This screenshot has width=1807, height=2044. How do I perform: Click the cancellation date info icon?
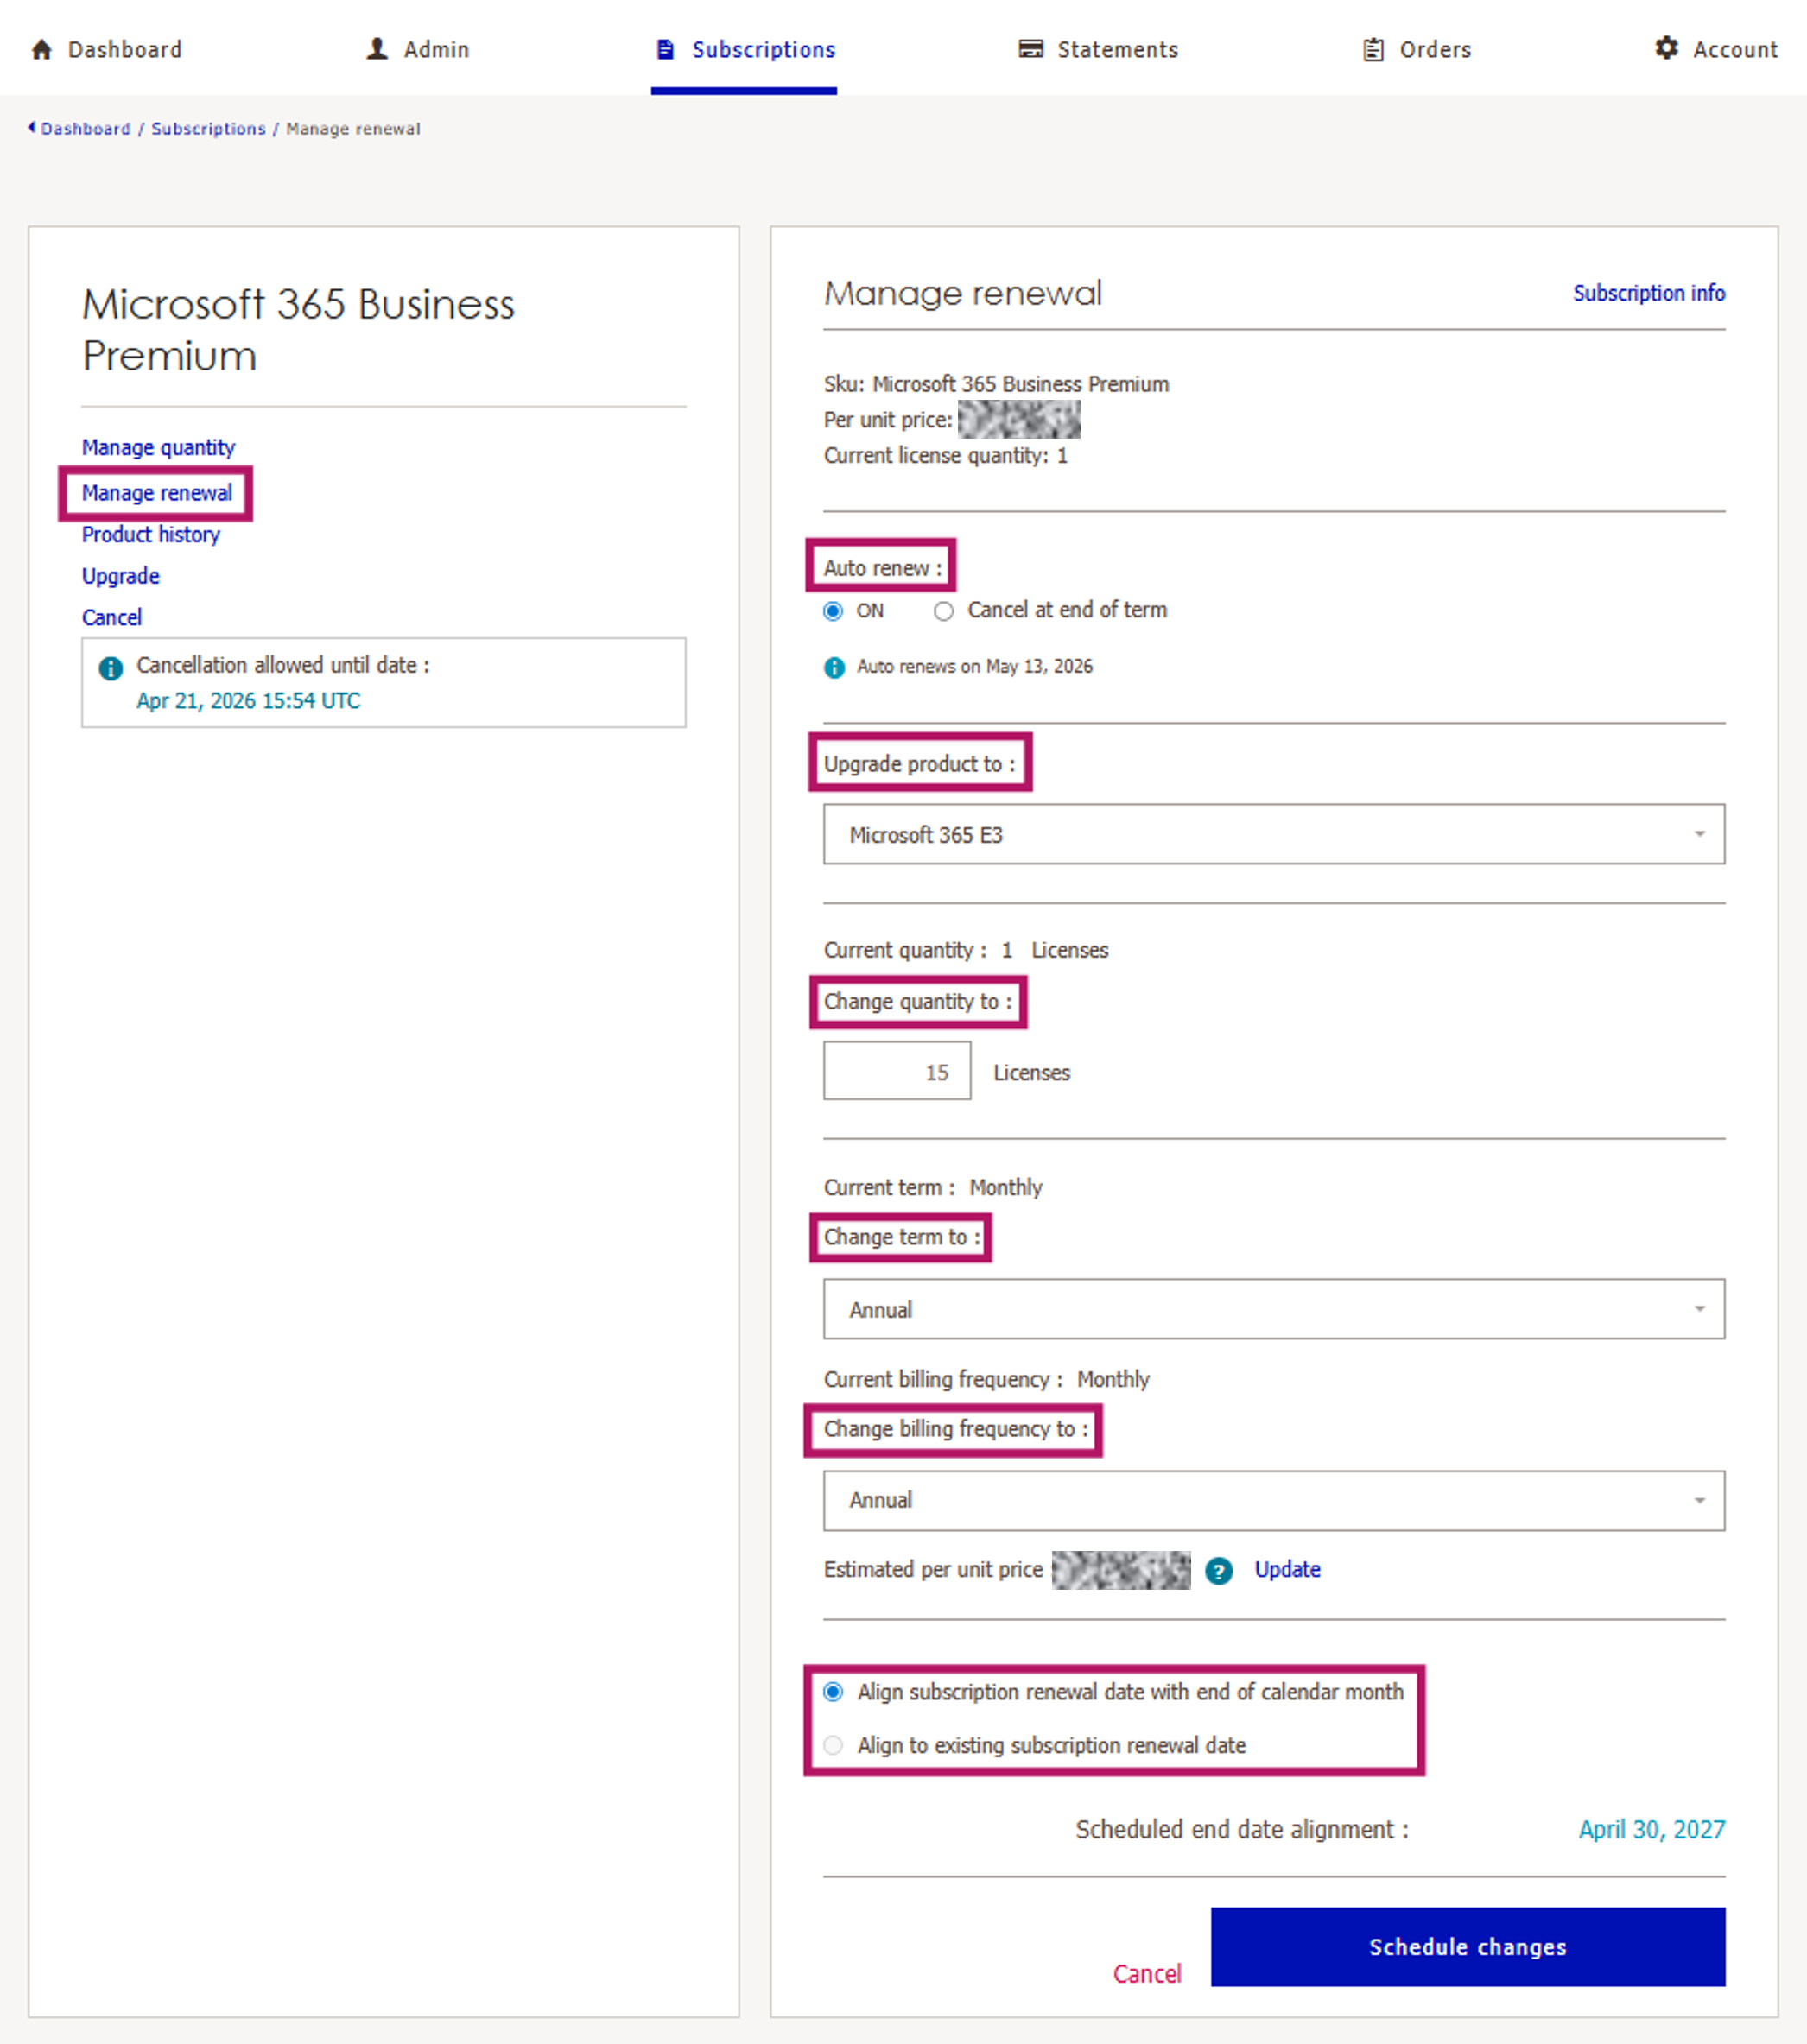point(111,668)
